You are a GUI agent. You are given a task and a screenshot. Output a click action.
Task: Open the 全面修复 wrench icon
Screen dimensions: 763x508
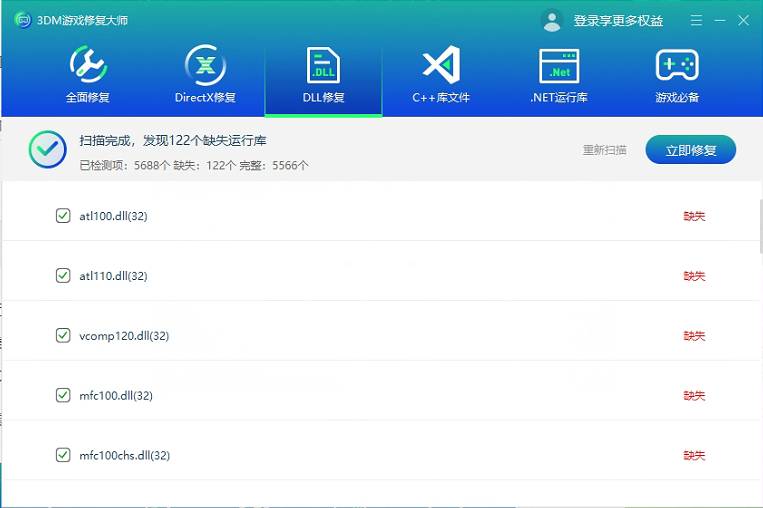pos(88,64)
